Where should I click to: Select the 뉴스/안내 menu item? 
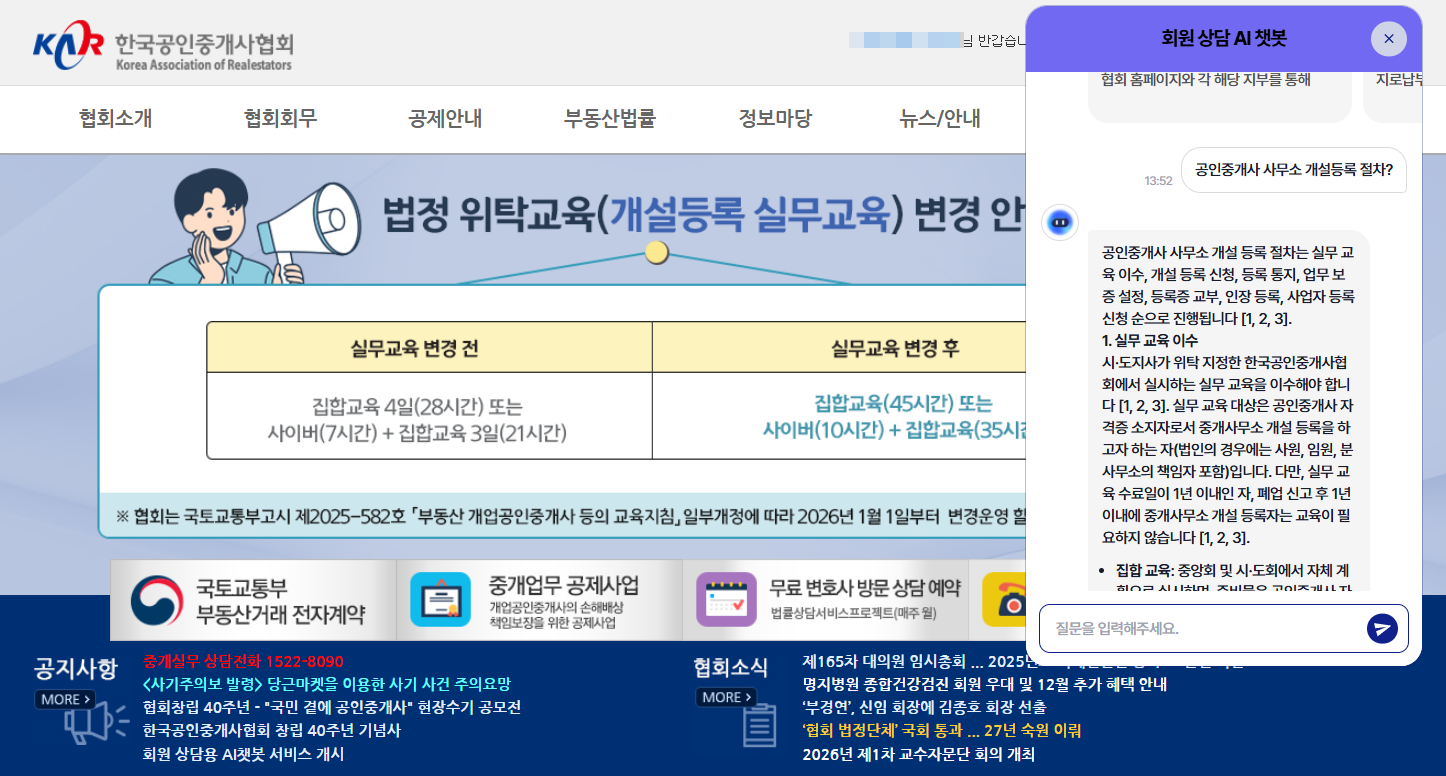(940, 119)
